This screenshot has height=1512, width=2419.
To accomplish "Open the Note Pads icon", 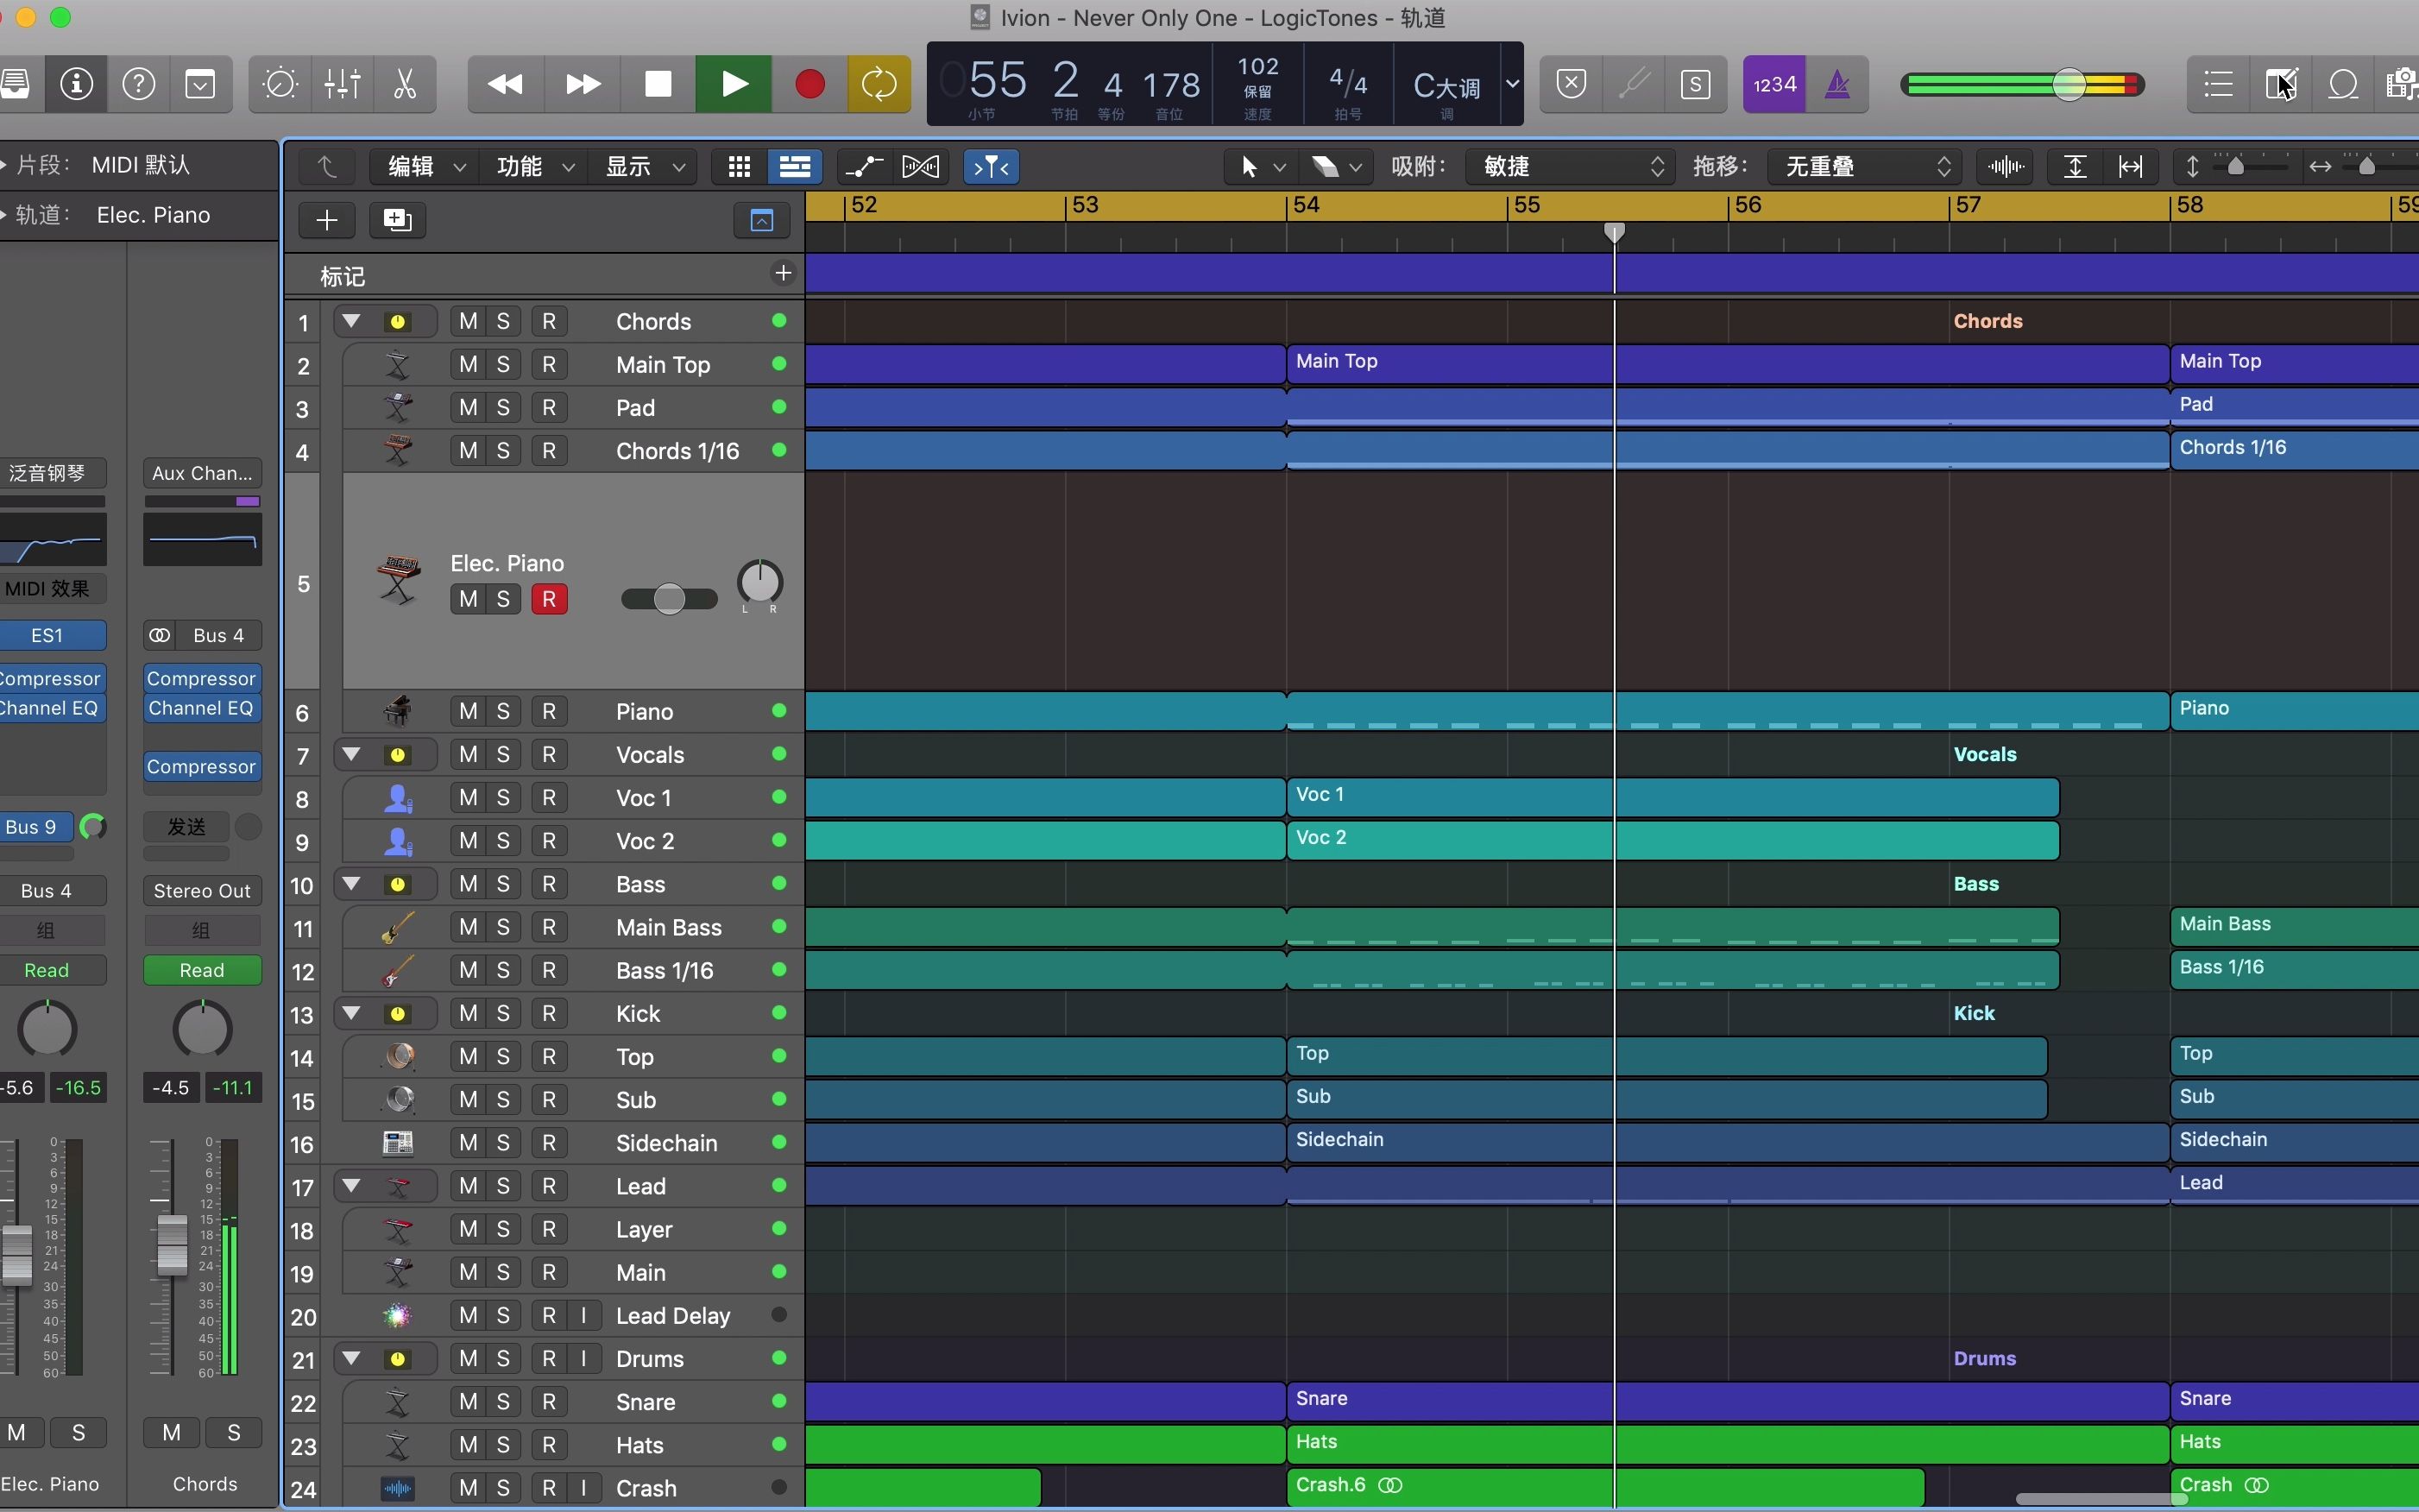I will point(2281,84).
